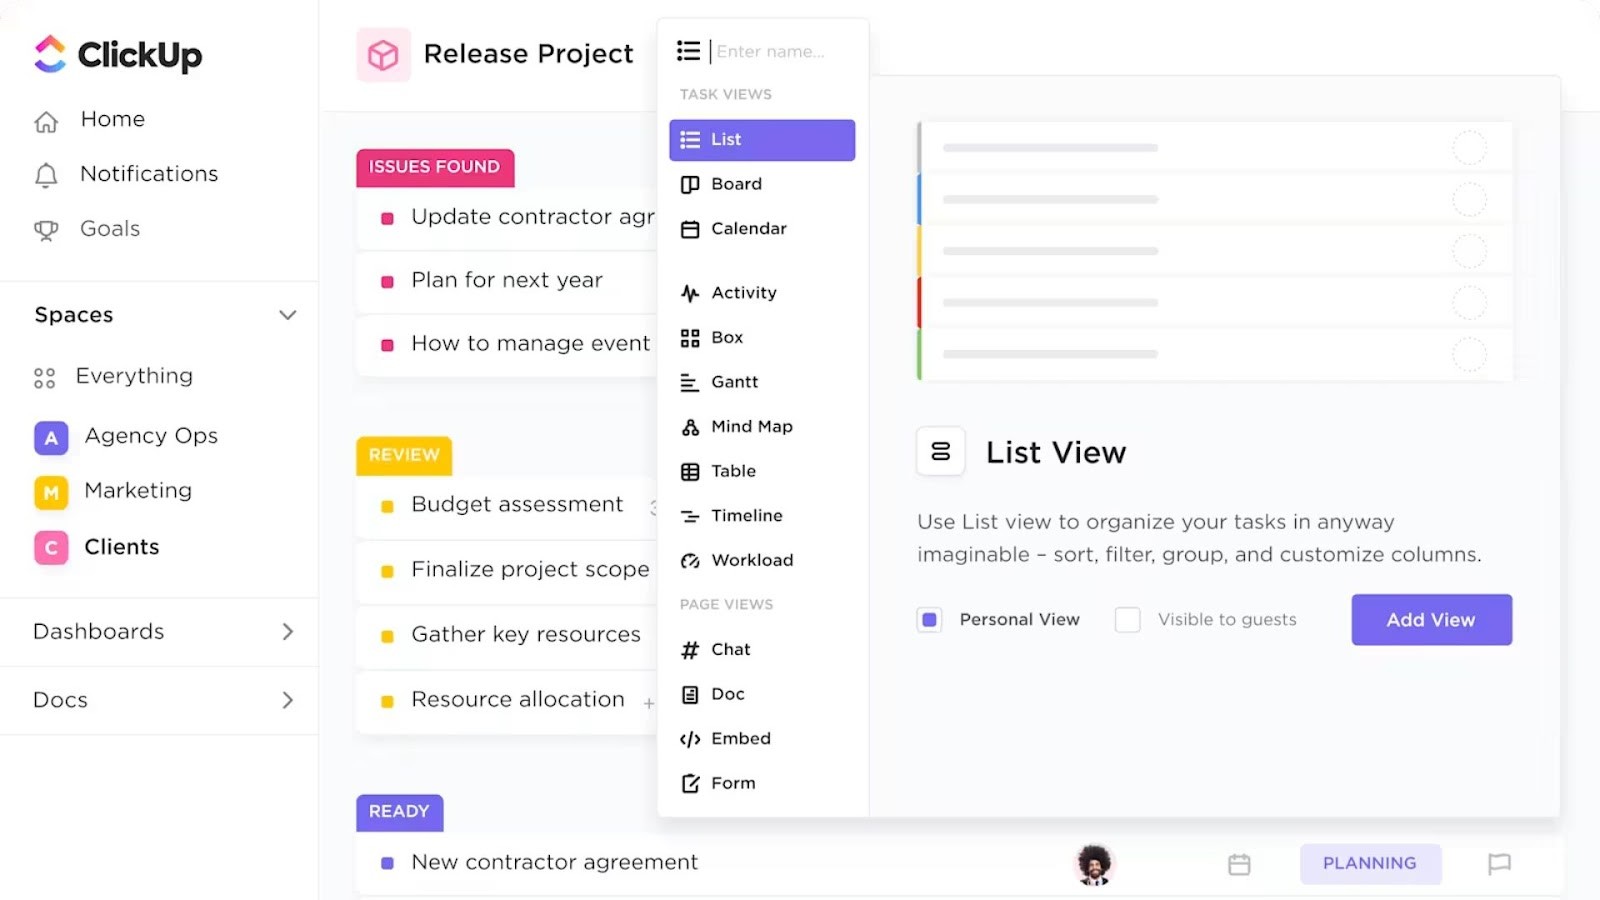Open the Timeline view
Screen dimensions: 1600x900
[746, 515]
